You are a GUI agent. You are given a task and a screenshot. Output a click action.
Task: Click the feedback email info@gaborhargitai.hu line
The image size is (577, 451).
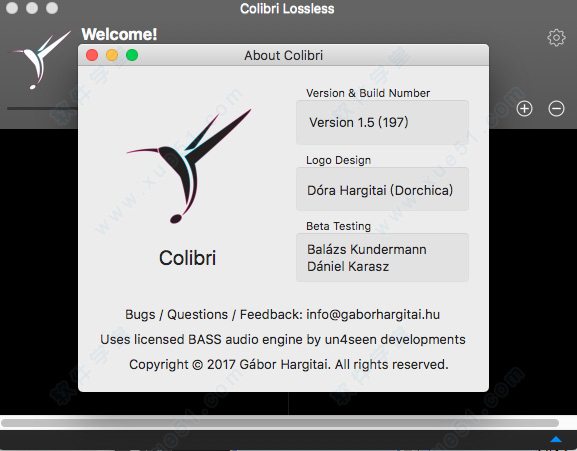(282, 315)
